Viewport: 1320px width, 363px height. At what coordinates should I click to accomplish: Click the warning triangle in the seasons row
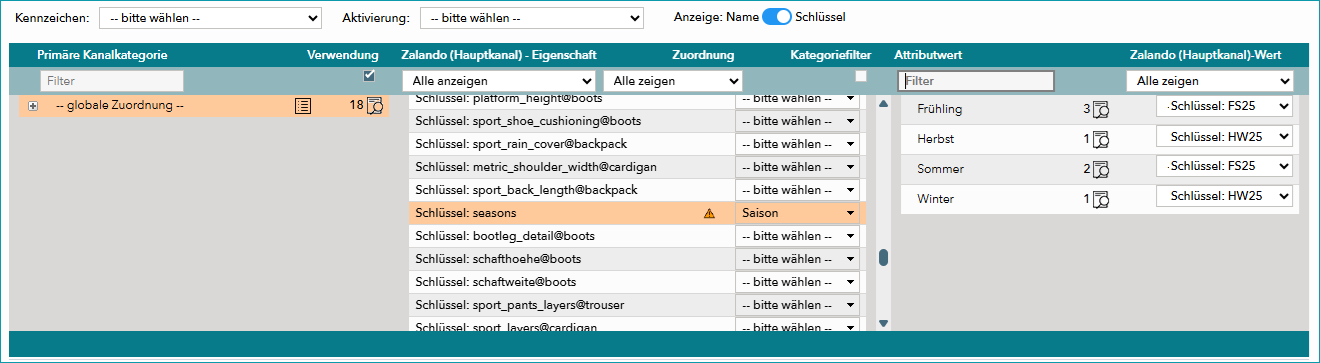pos(710,213)
